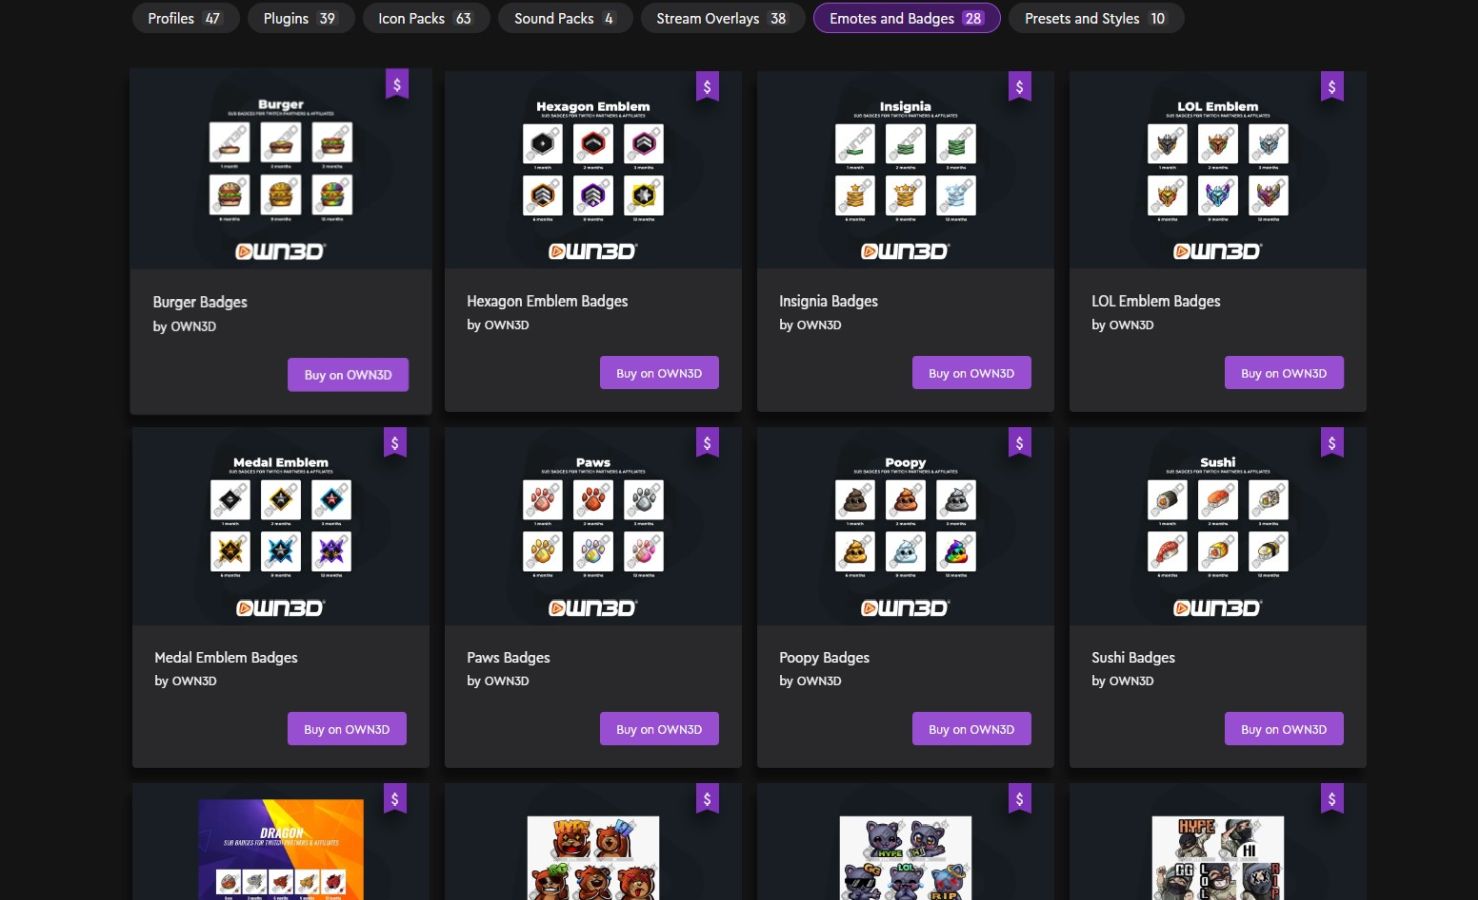Click the dollar ribbon on Insignia card
The image size is (1478, 900).
pos(1019,87)
